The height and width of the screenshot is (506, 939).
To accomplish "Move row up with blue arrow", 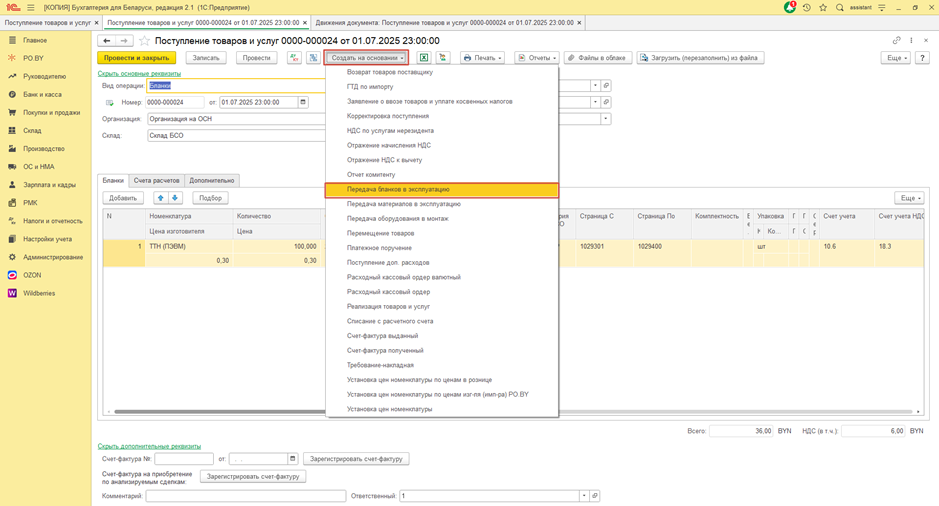I will pyautogui.click(x=160, y=198).
